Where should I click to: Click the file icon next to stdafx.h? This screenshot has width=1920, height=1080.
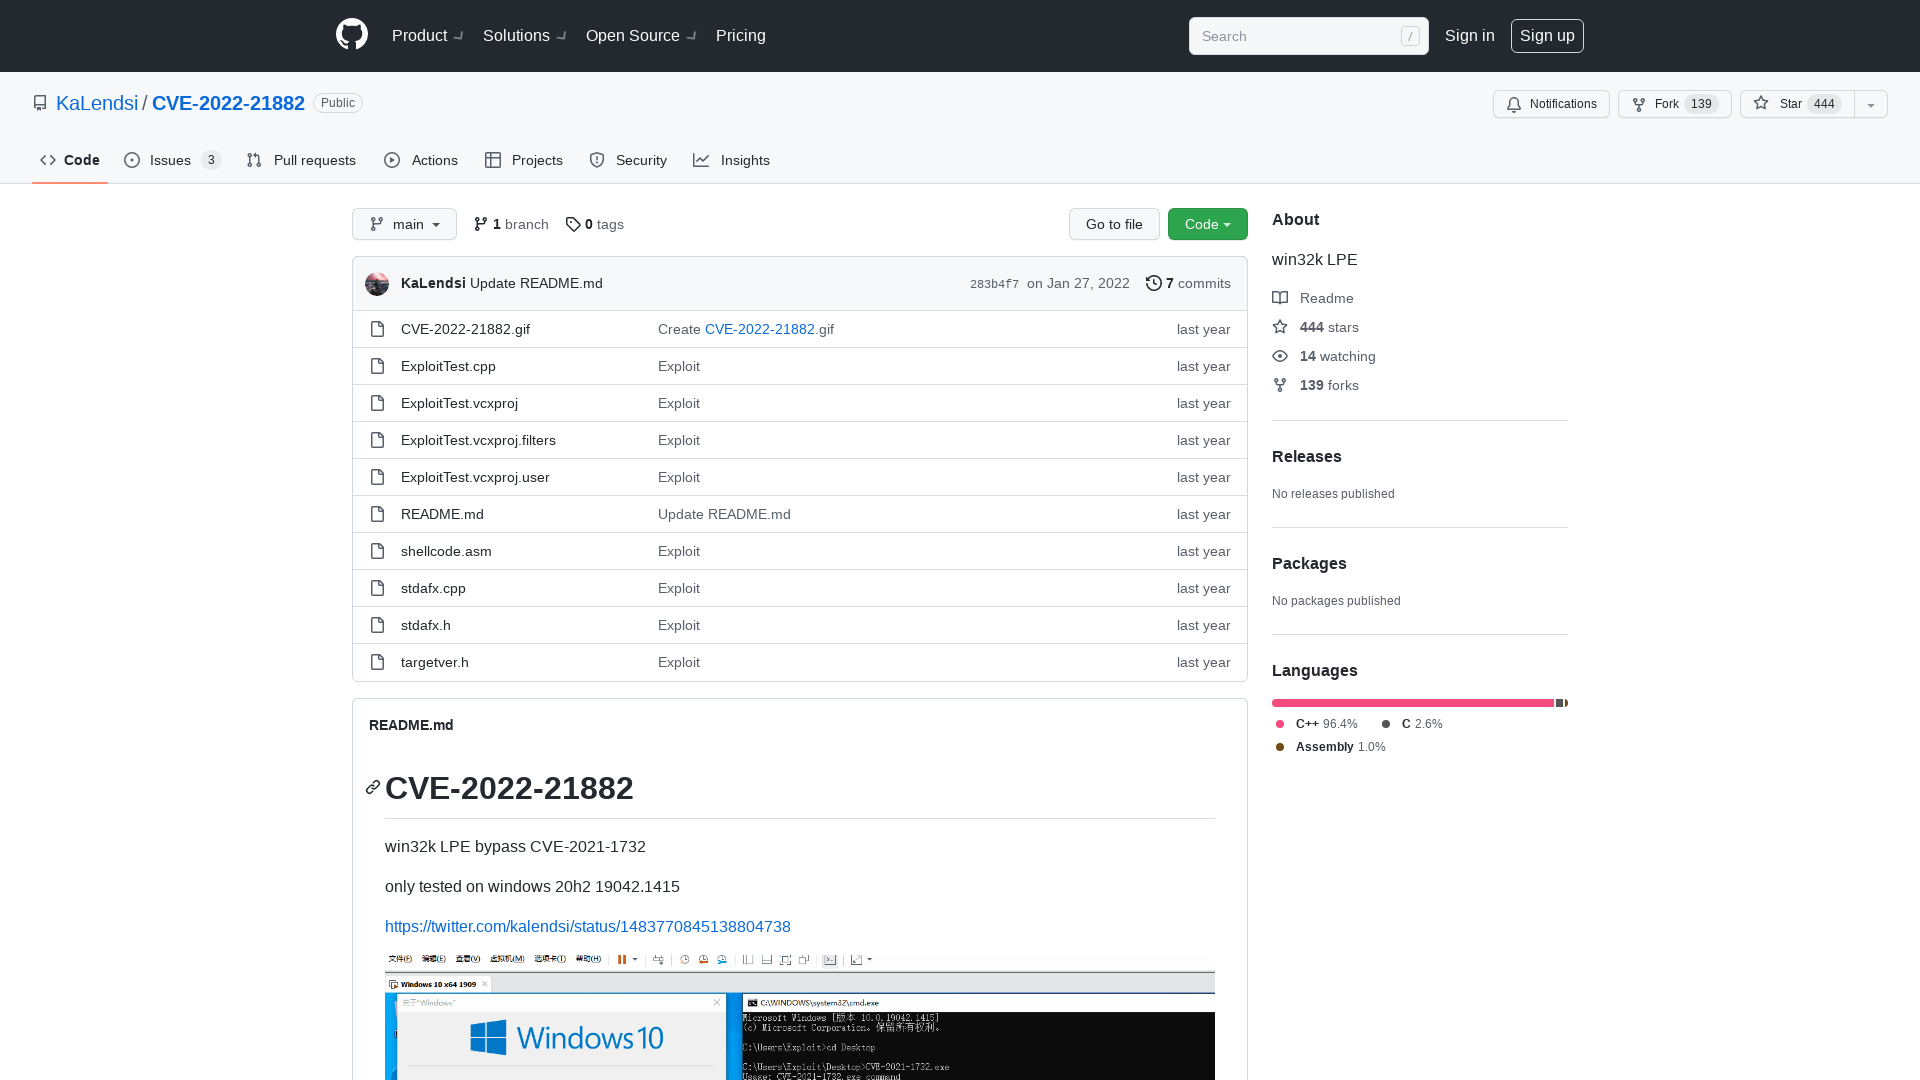tap(377, 625)
